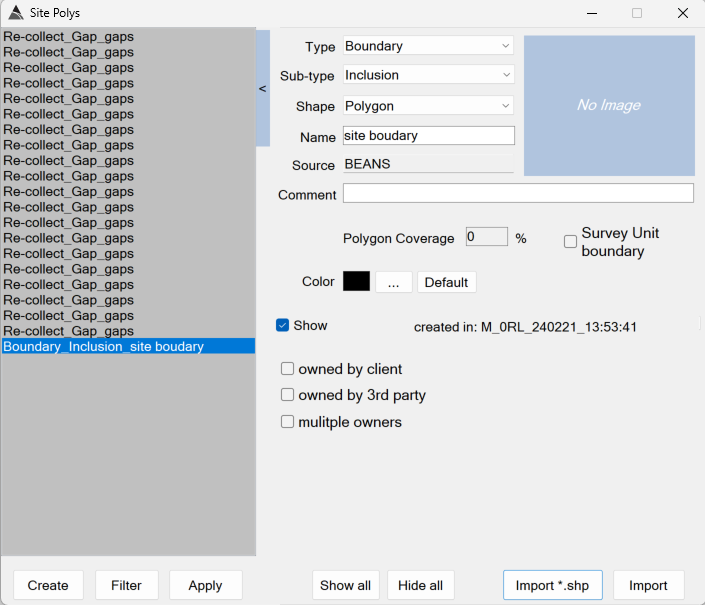
Task: Open the Shape dropdown showing Polygon
Action: click(428, 106)
